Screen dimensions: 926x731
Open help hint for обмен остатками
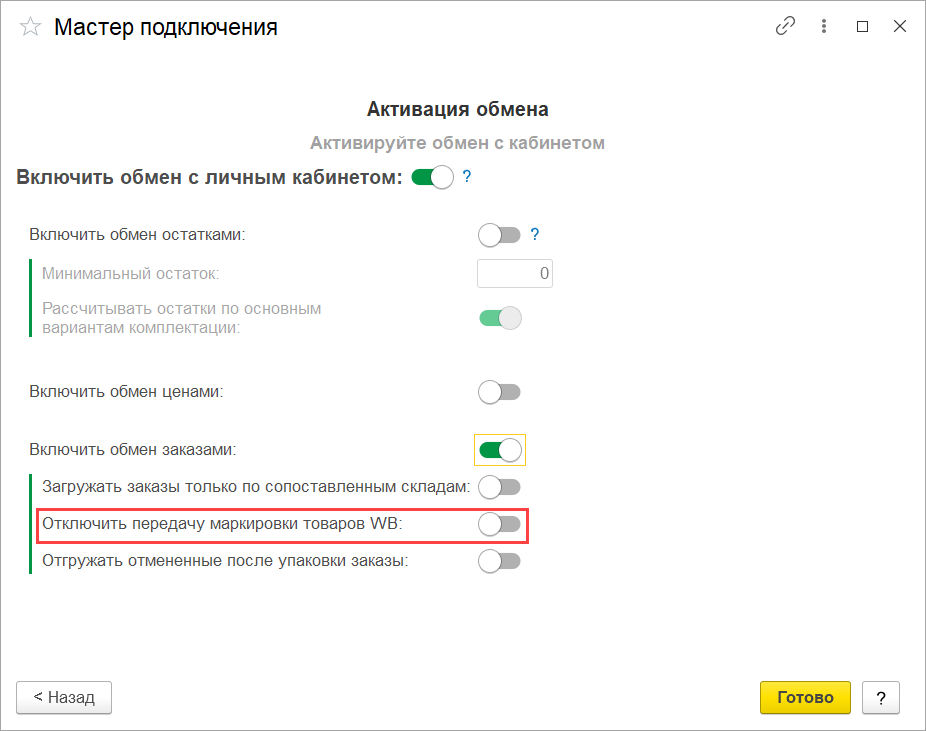[x=534, y=234]
